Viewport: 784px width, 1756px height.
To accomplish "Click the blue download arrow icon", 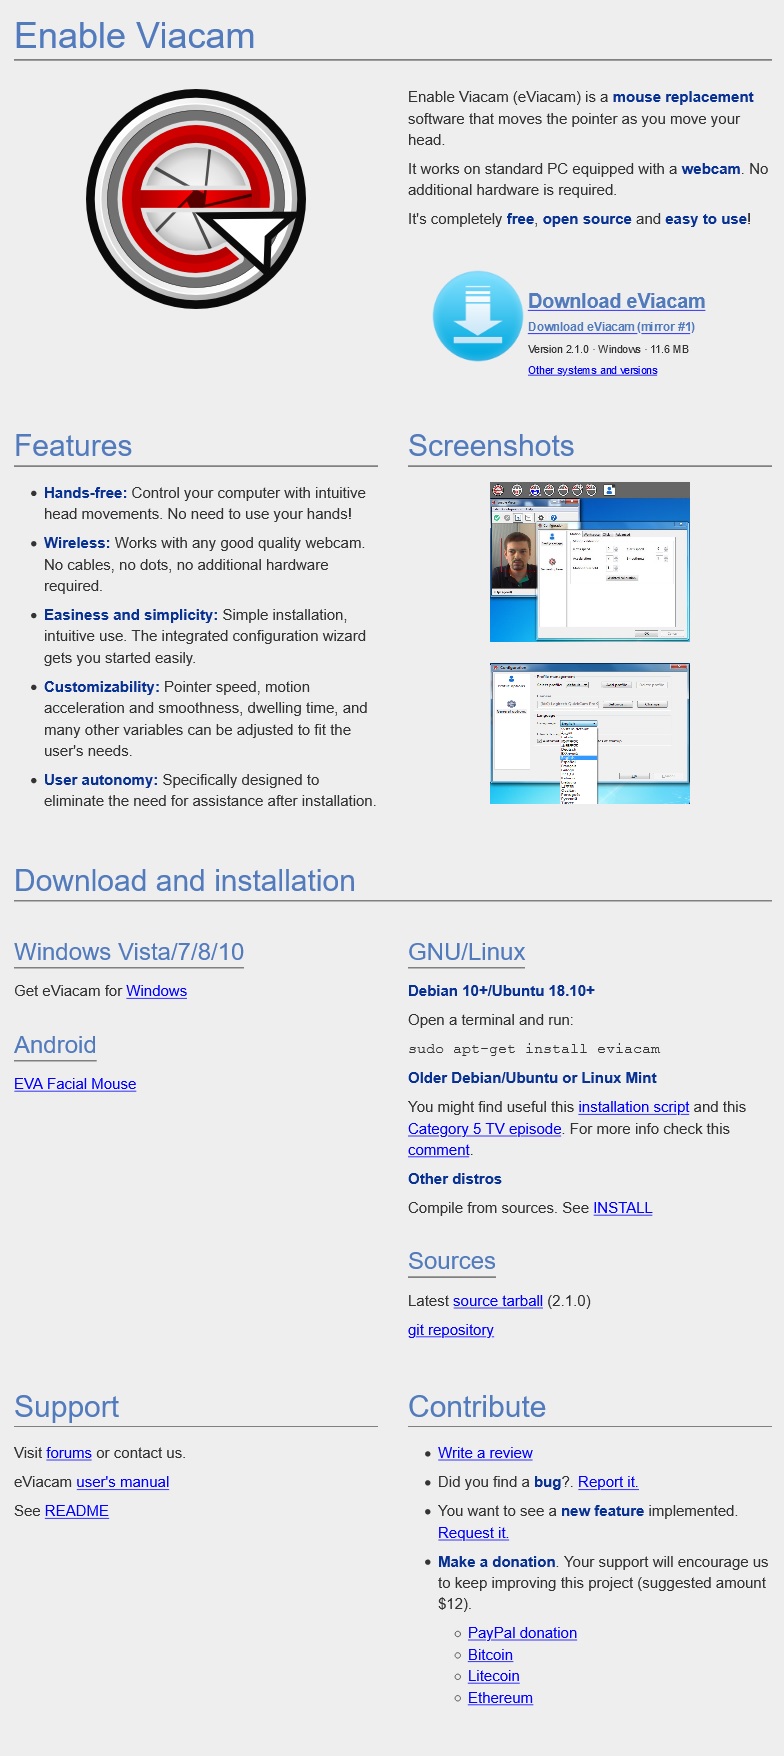I will click(x=477, y=316).
